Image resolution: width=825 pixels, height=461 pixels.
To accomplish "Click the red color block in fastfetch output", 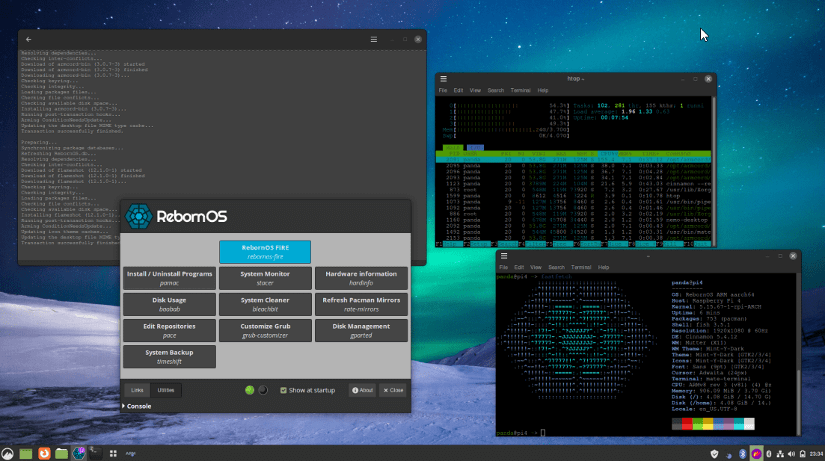I will click(x=687, y=424).
